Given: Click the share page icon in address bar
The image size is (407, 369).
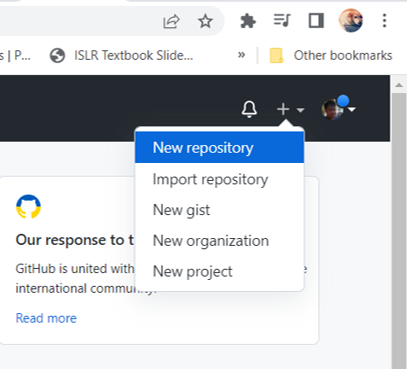Looking at the screenshot, I should point(171,21).
